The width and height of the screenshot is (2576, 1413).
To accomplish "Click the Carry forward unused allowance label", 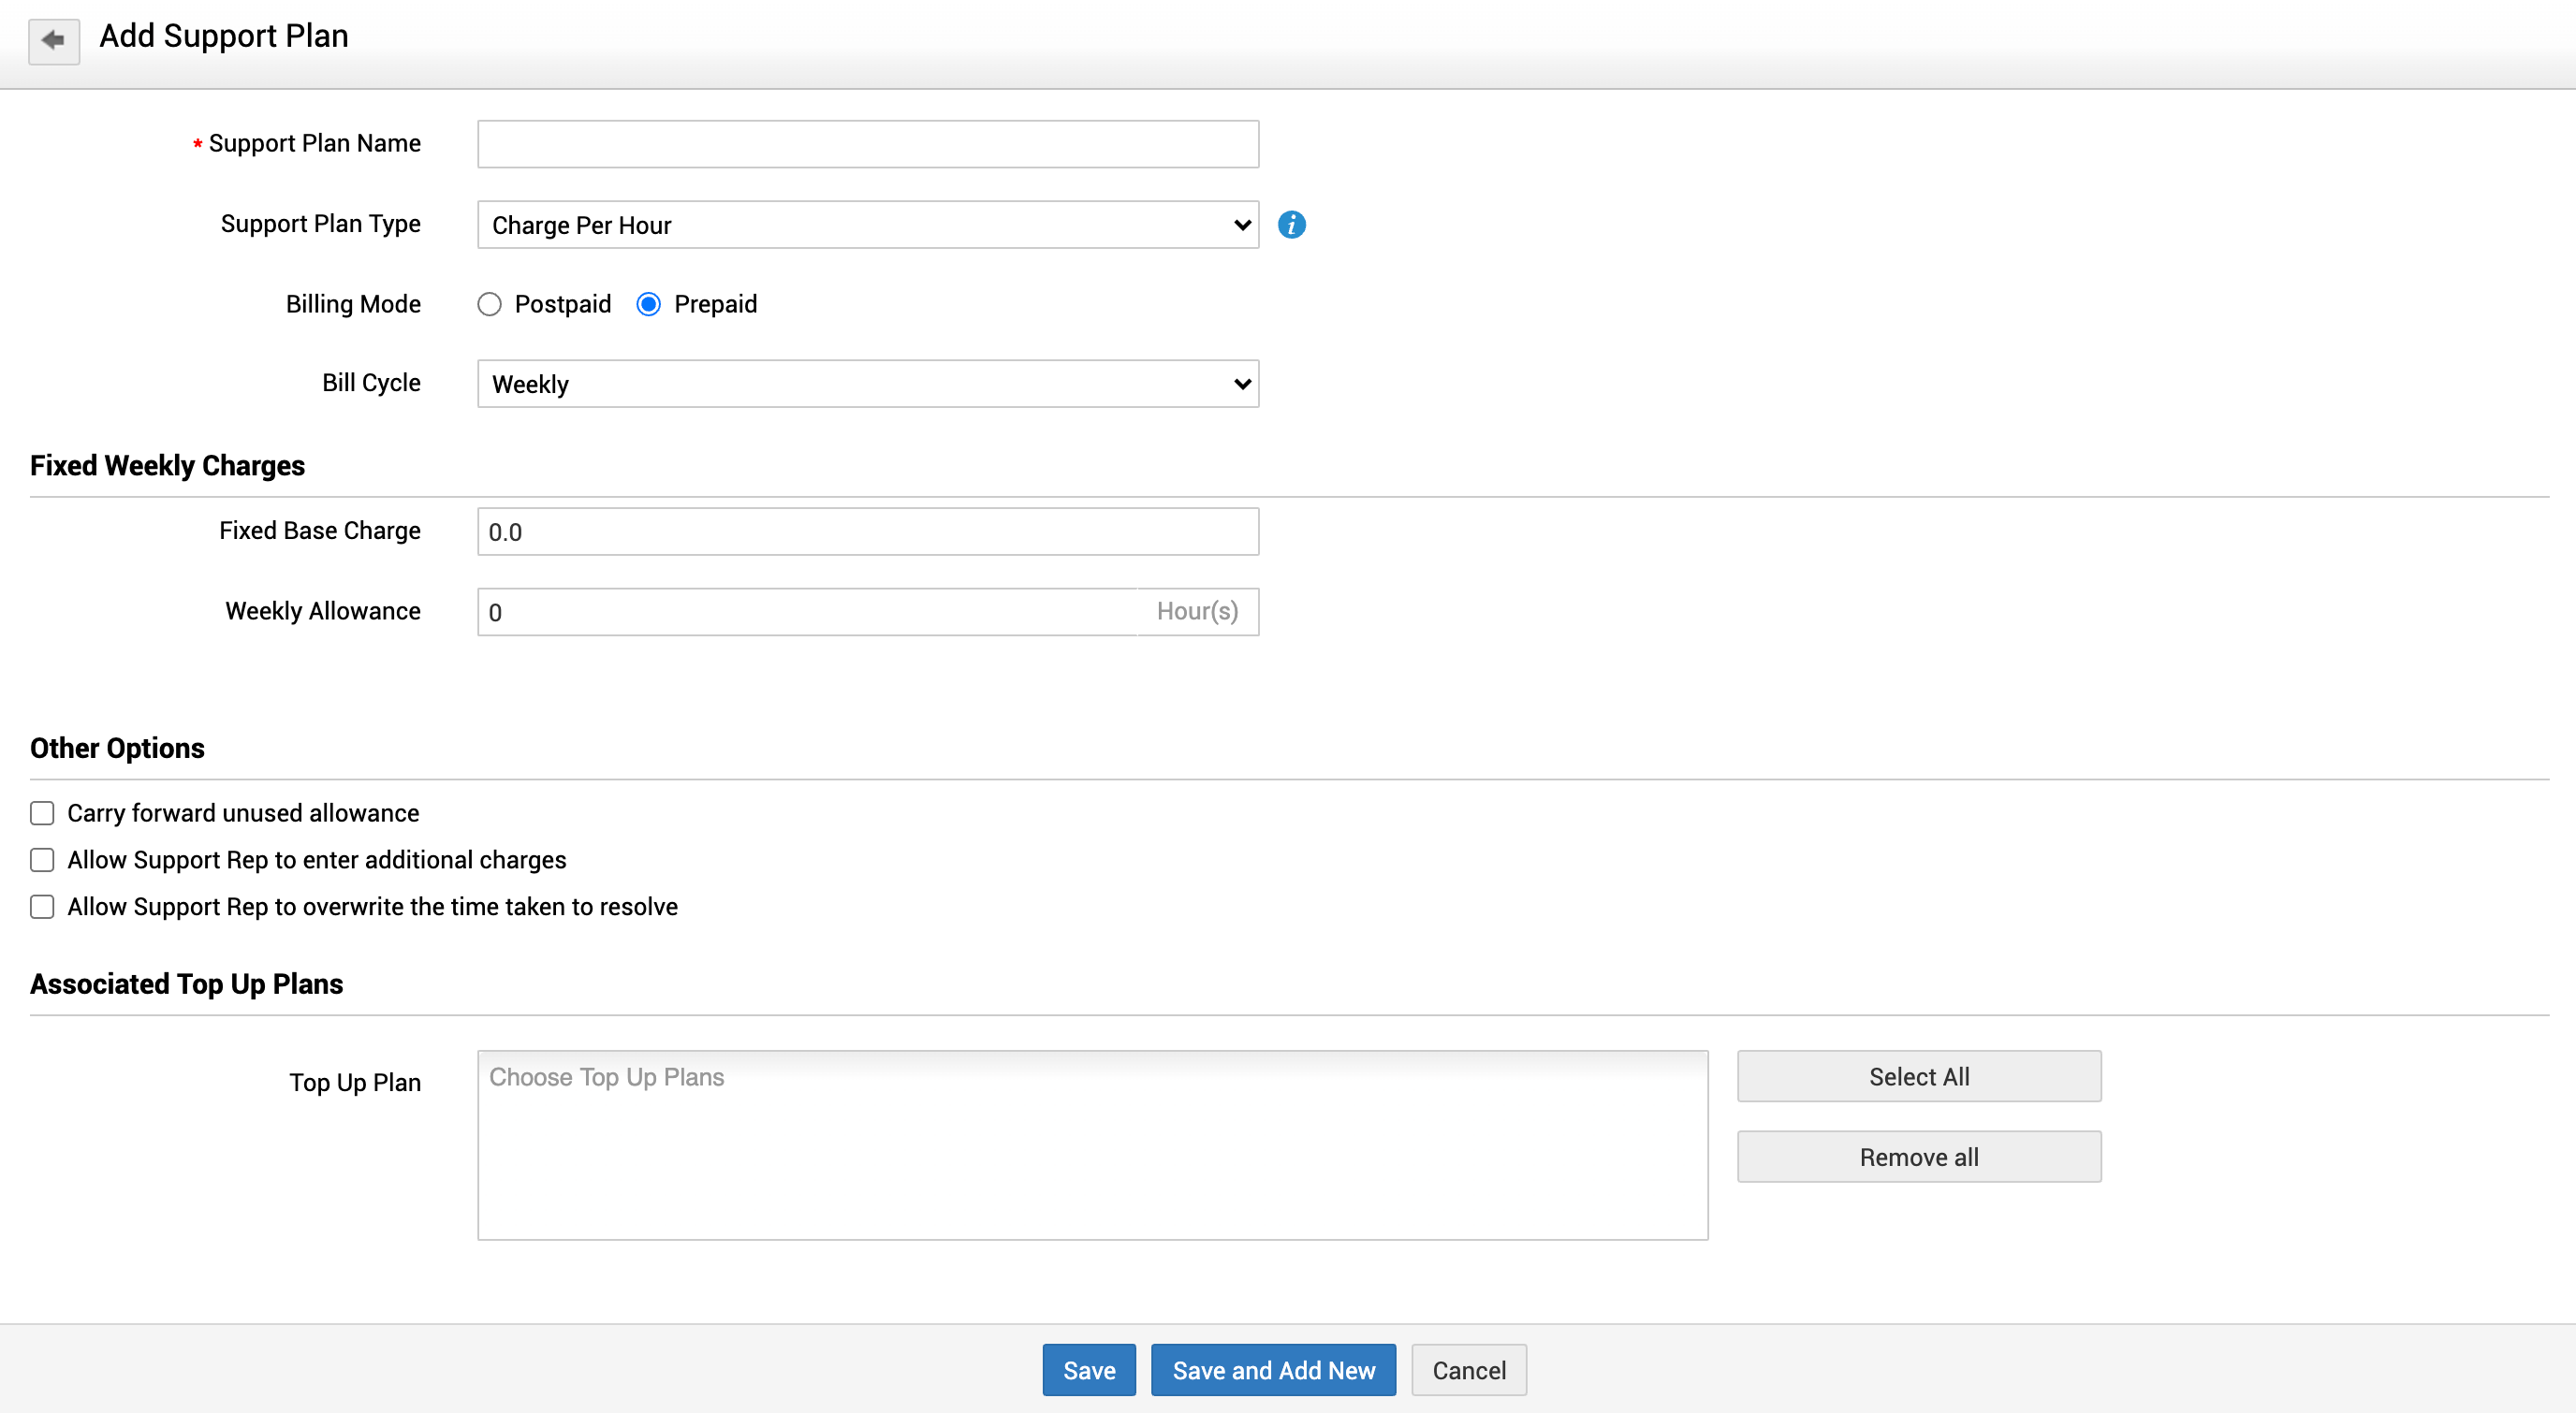I will pos(243,813).
